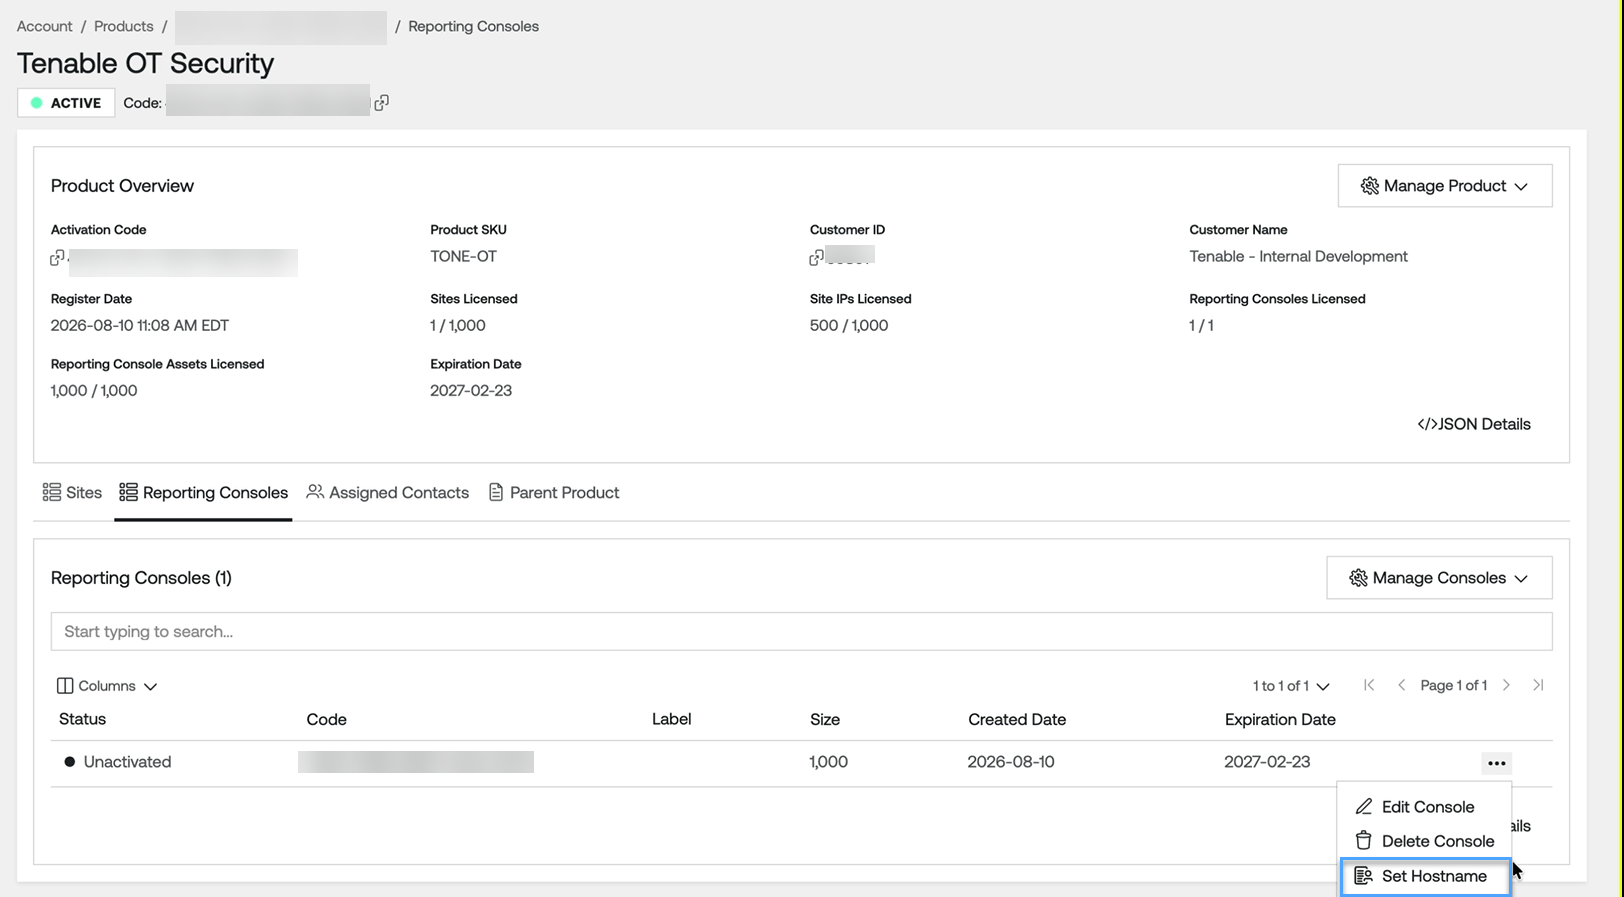Select the Reporting Consoles tab
The width and height of the screenshot is (1624, 897).
click(203, 493)
